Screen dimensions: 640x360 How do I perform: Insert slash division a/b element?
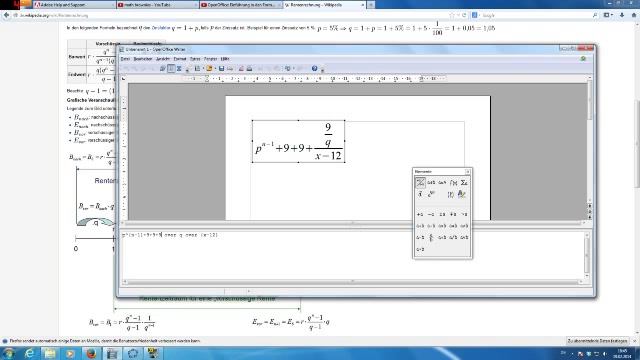pos(453,238)
